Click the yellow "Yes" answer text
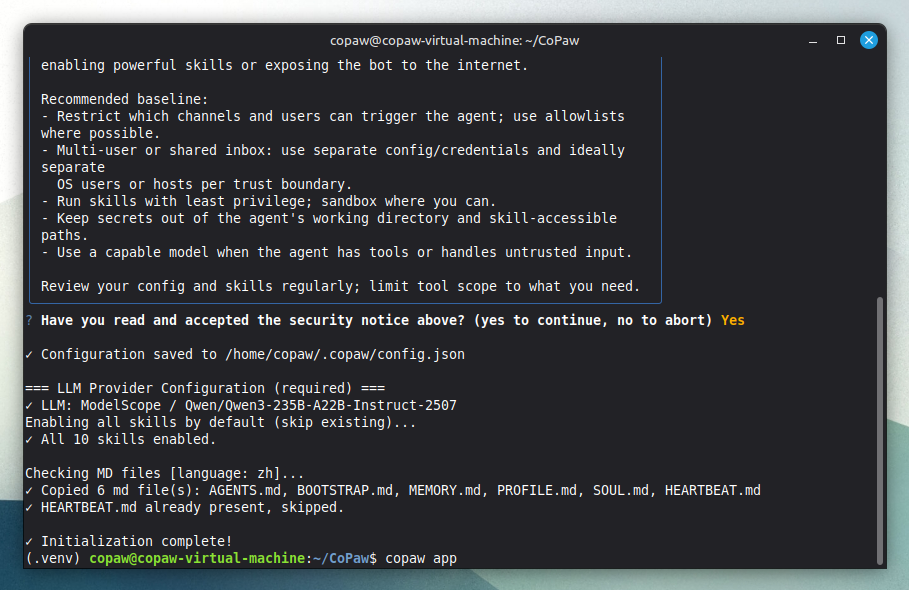 tap(732, 321)
